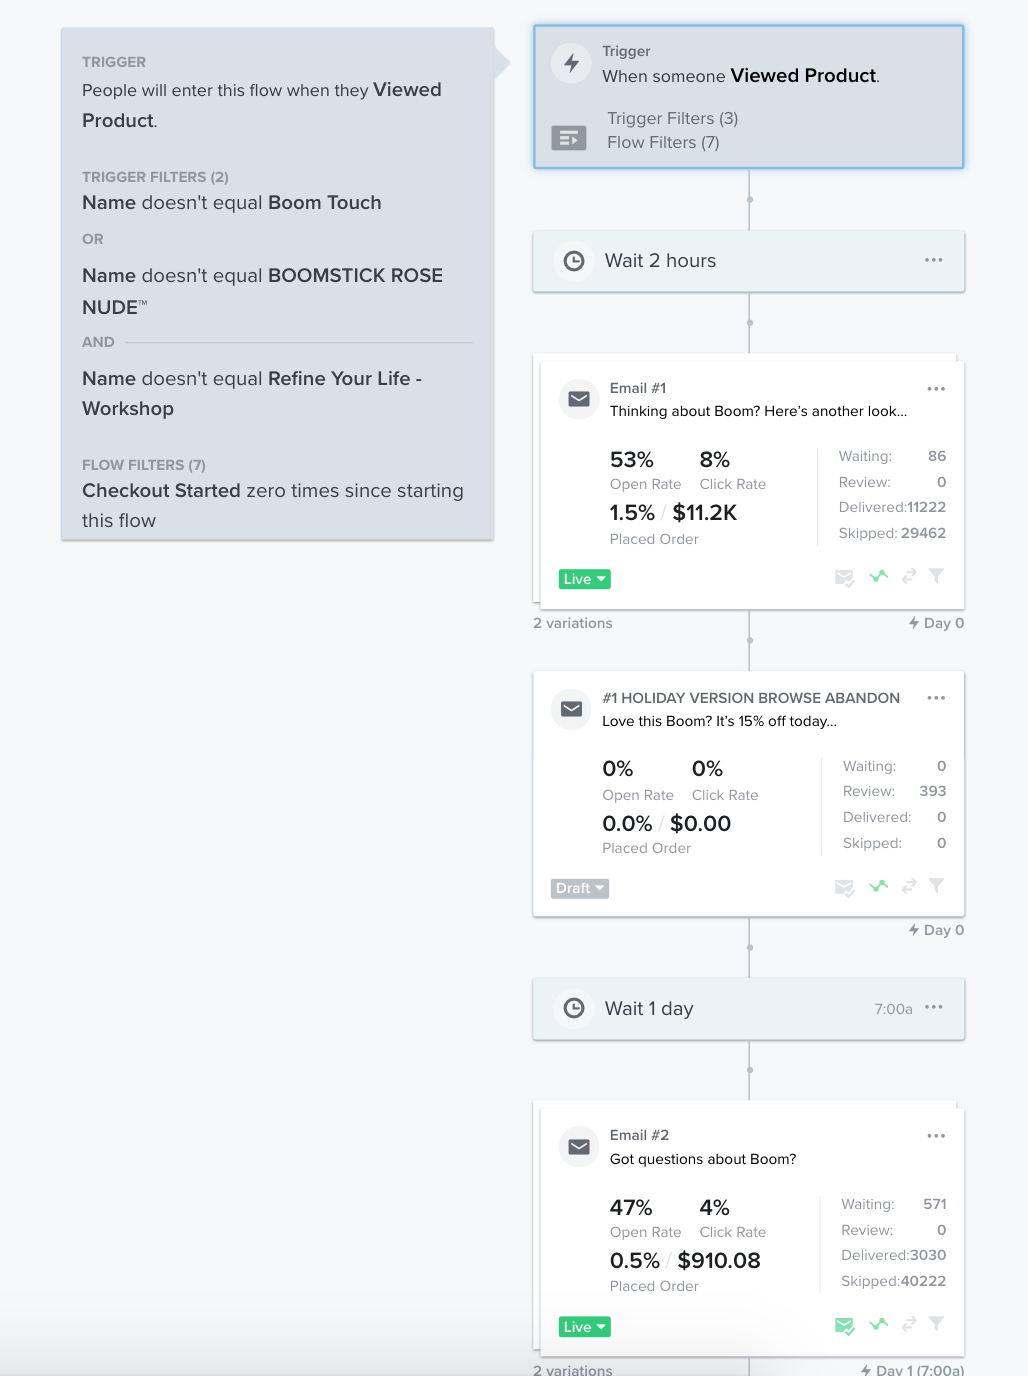Open analytics trend graph for Email #1
The height and width of the screenshot is (1376, 1028).
[878, 577]
